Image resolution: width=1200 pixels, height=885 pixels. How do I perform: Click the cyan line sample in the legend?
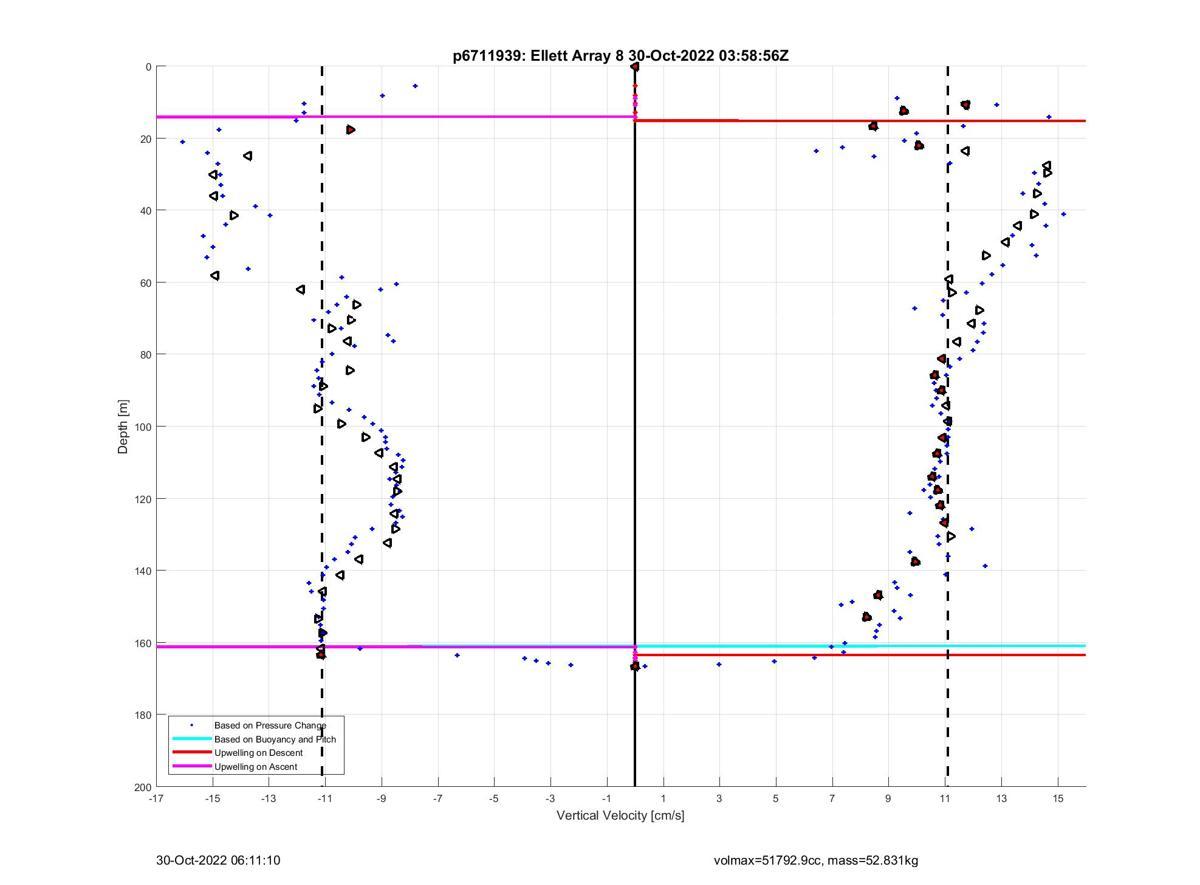pos(191,739)
